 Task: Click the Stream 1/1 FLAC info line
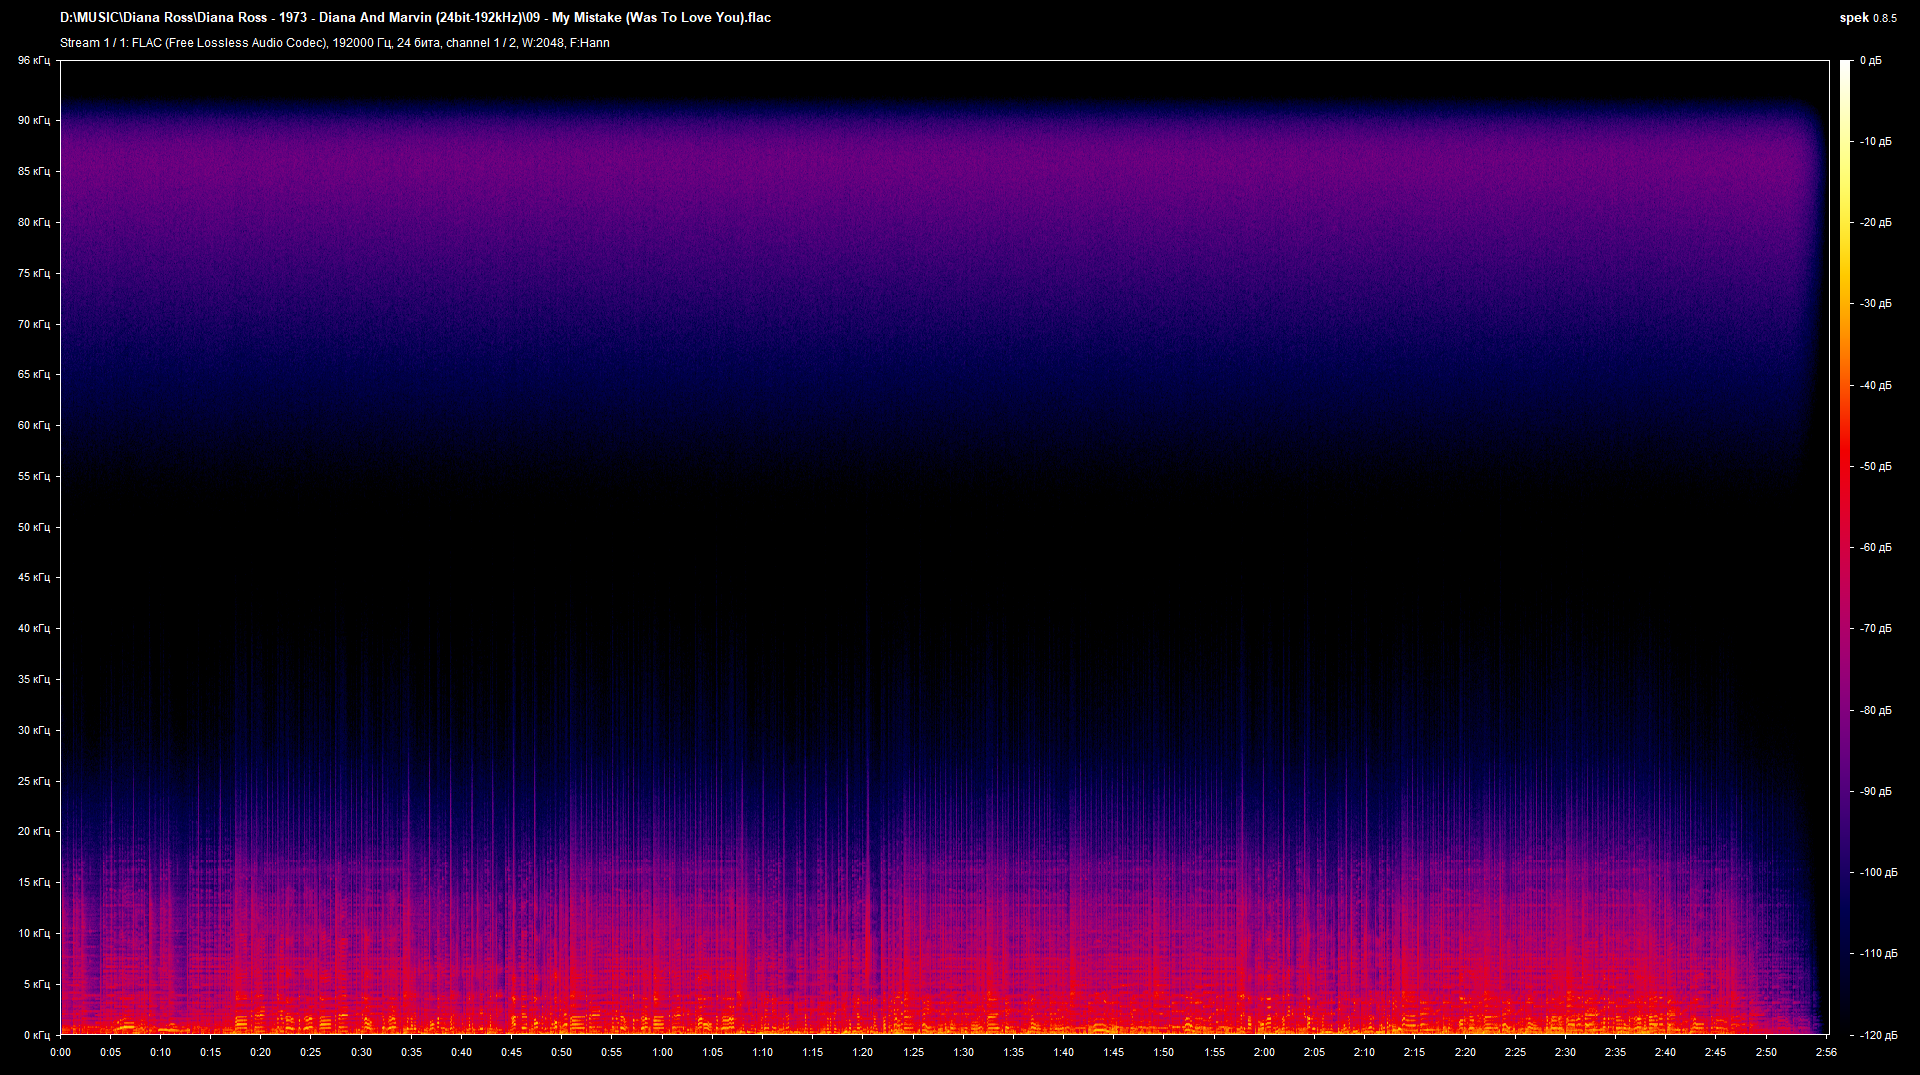point(335,43)
